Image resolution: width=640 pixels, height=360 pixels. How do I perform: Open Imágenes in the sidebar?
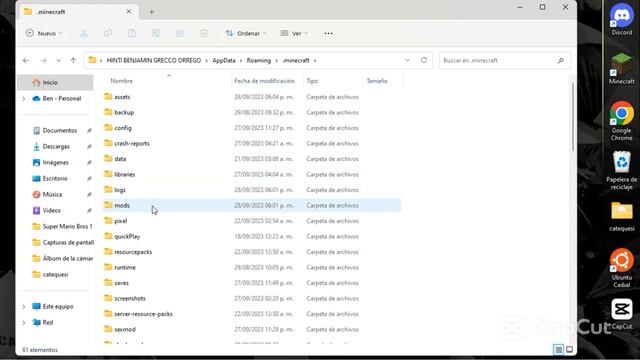[57, 162]
